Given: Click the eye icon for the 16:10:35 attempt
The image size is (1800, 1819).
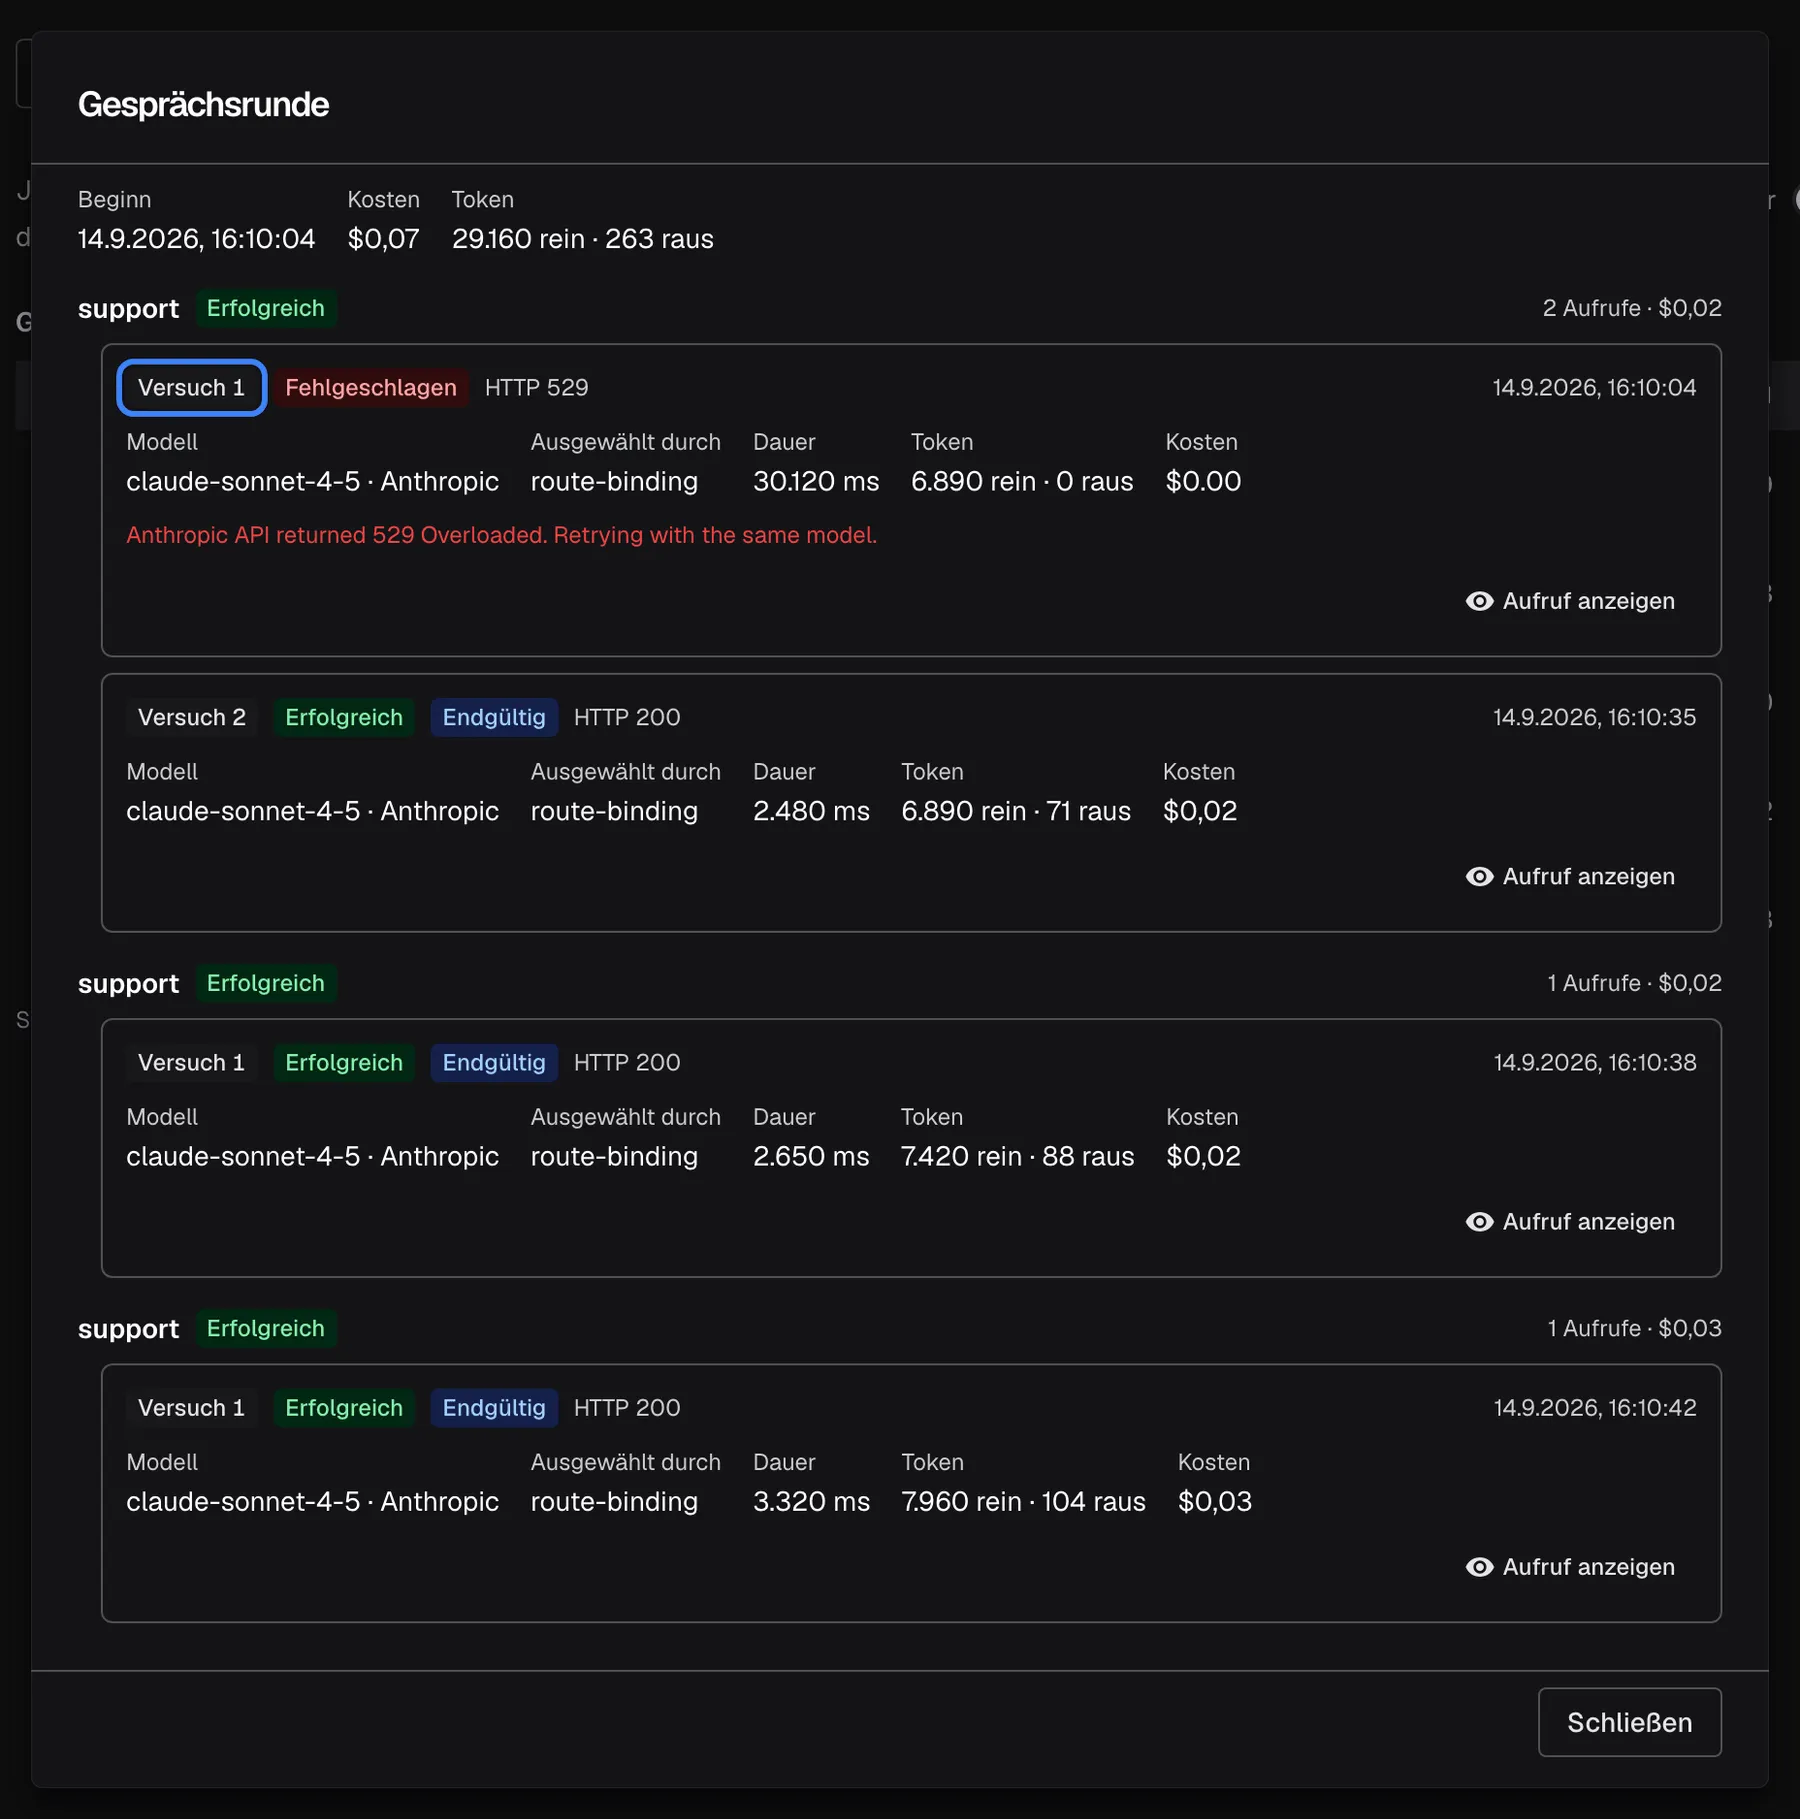Looking at the screenshot, I should (1479, 876).
